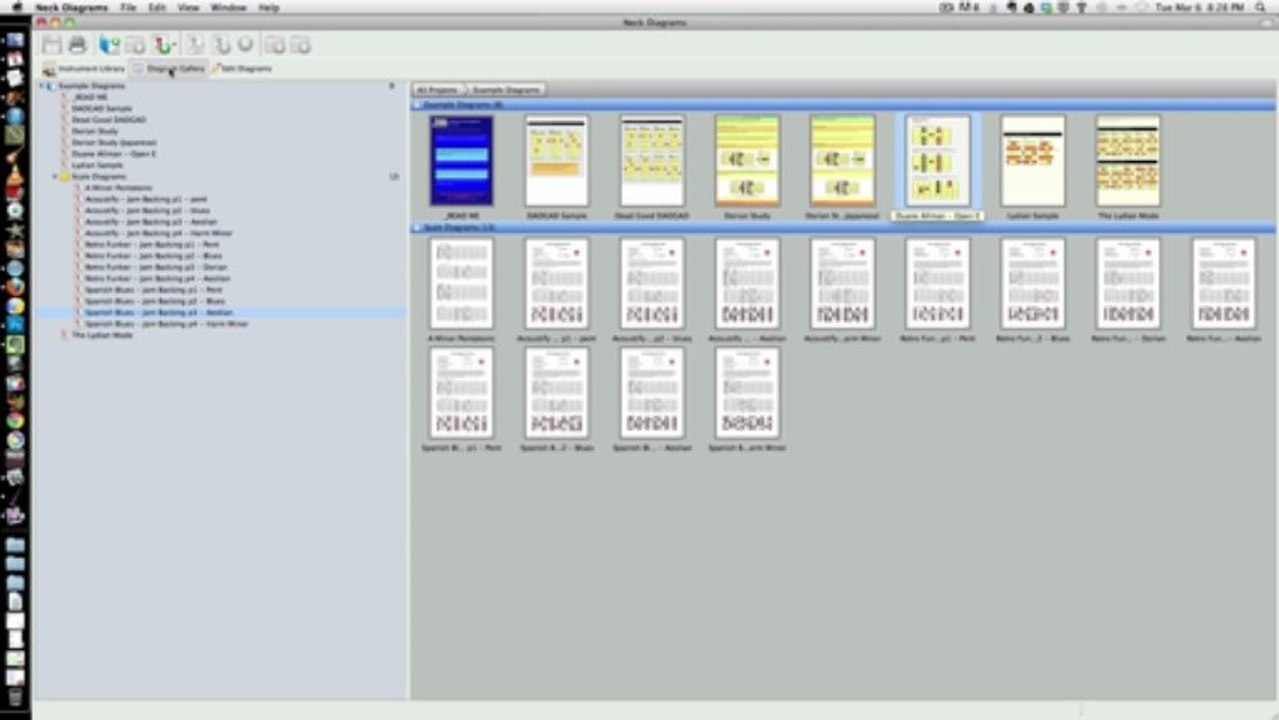1279x720 pixels.
Task: Select Retro Funker Jam Backing p3 Dorian
Action: (155, 267)
